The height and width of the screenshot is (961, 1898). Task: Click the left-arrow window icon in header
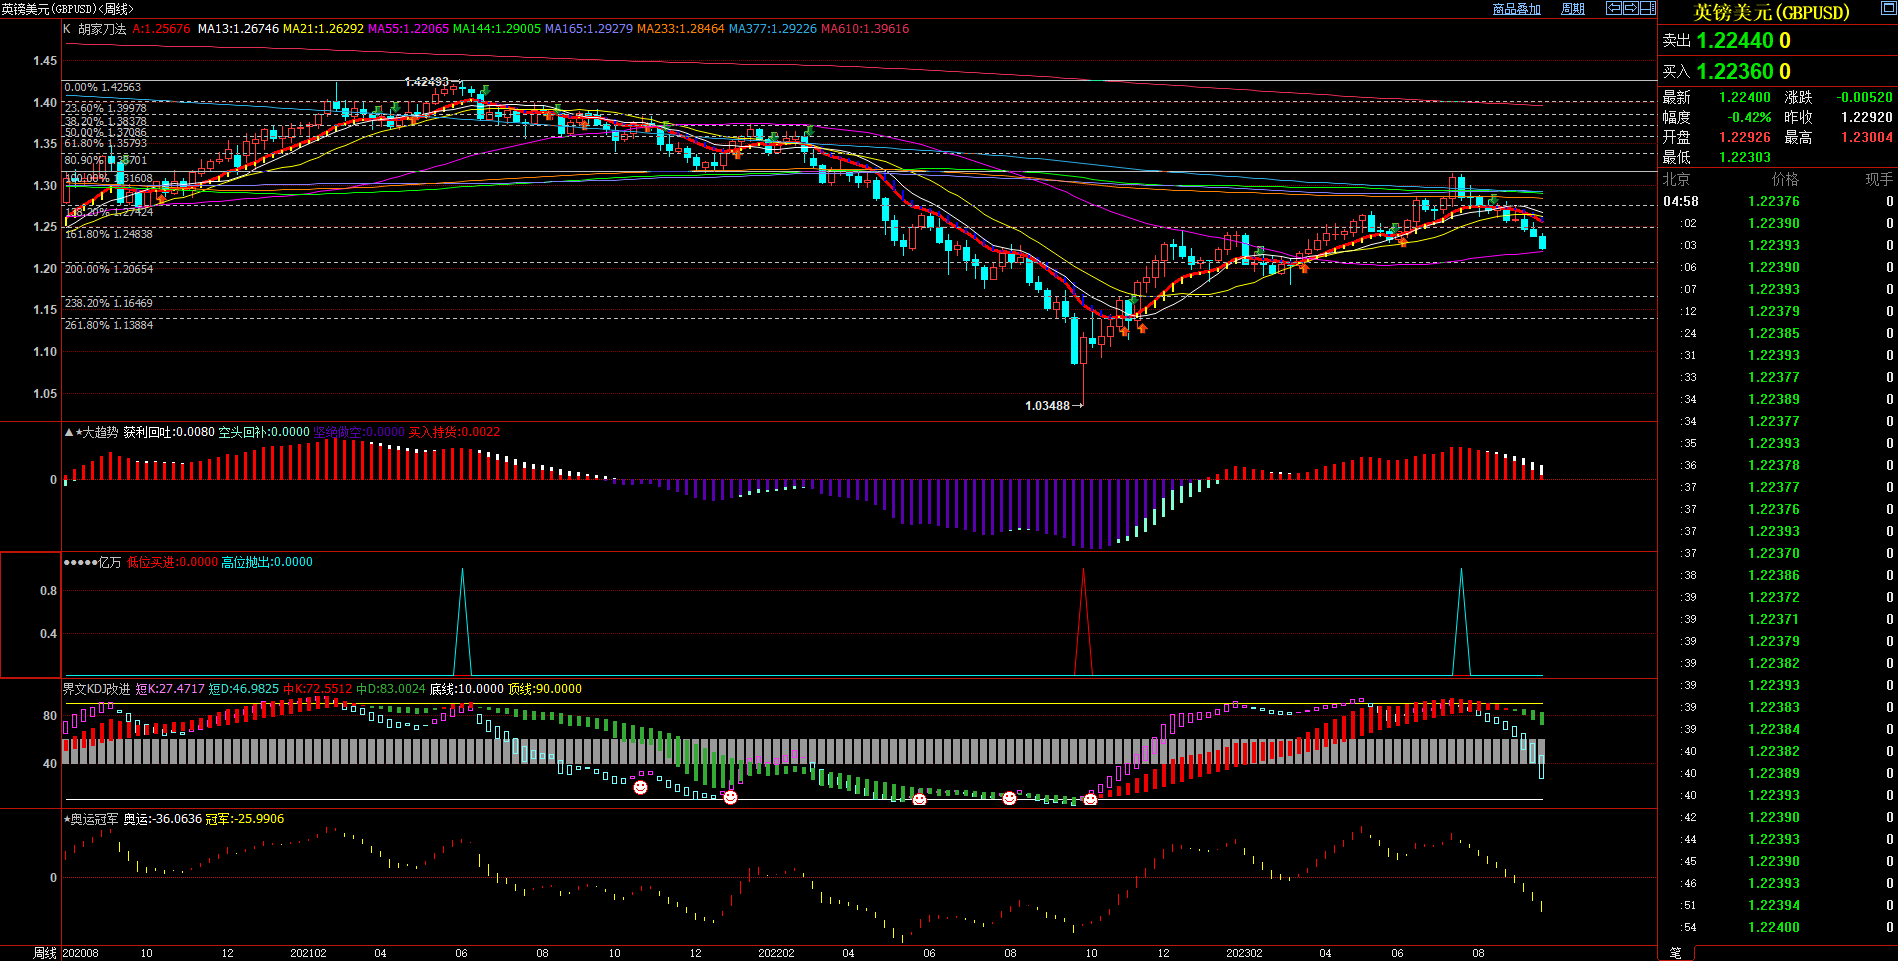[x=1614, y=8]
